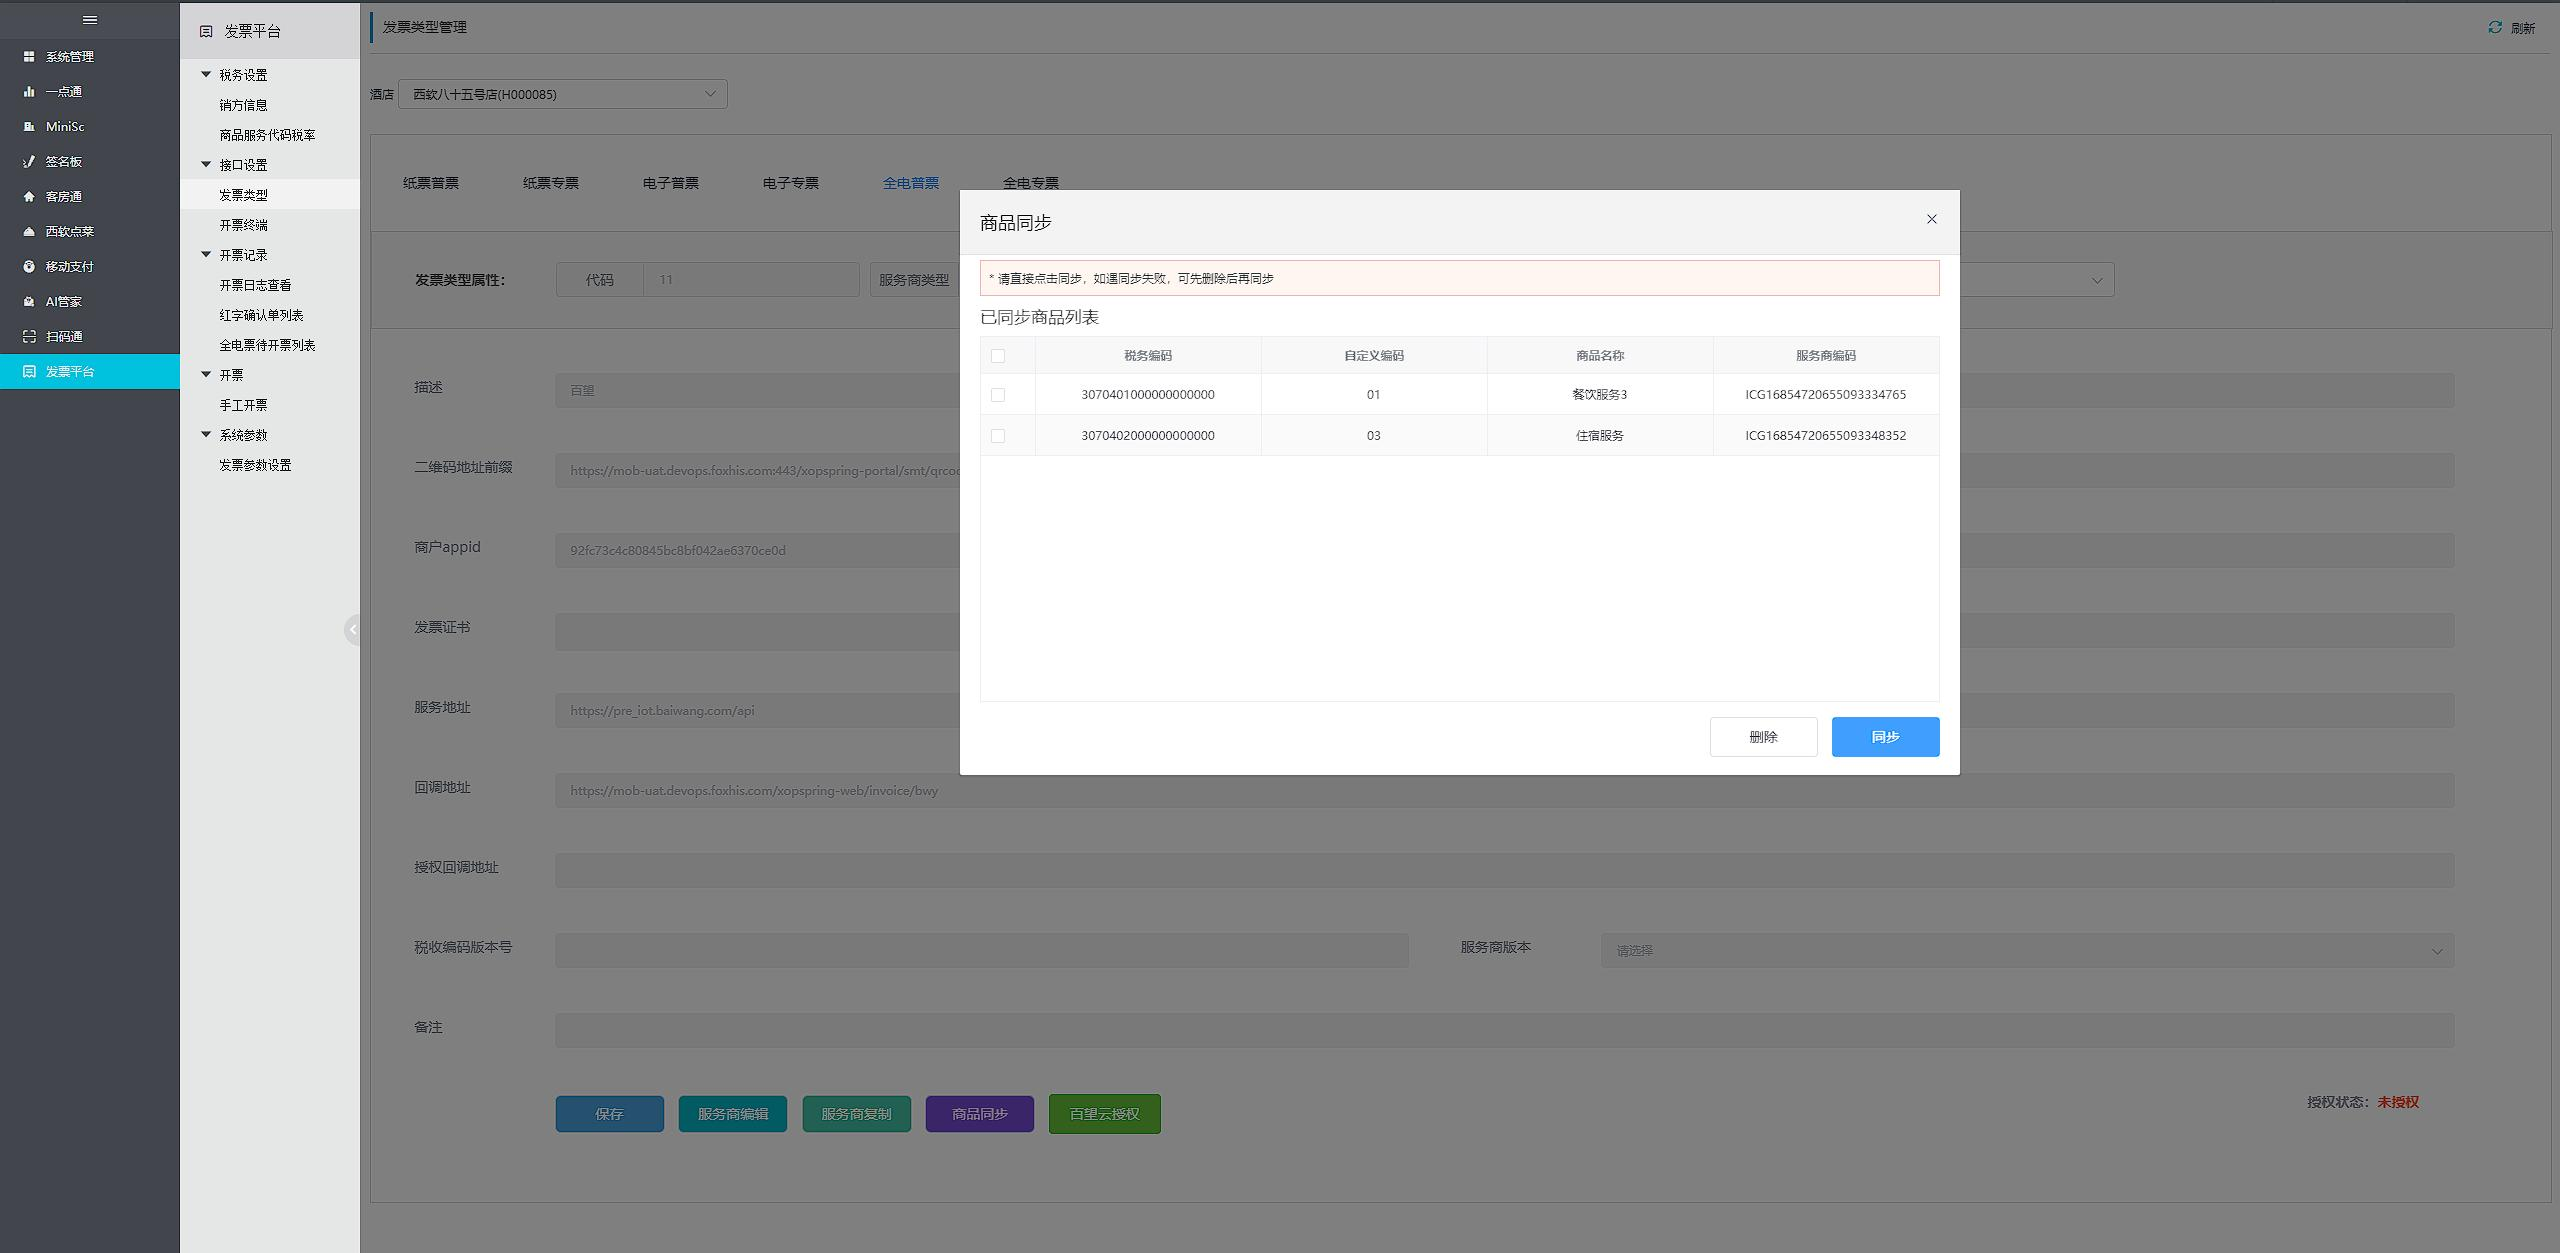
Task: Click the 代码 input showing 11
Action: (751, 280)
